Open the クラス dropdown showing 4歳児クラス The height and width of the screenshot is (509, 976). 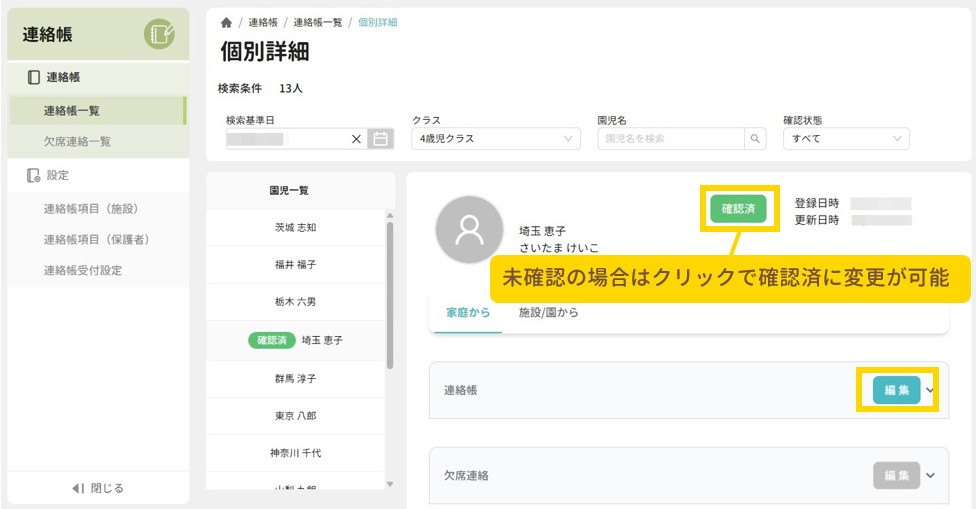496,139
